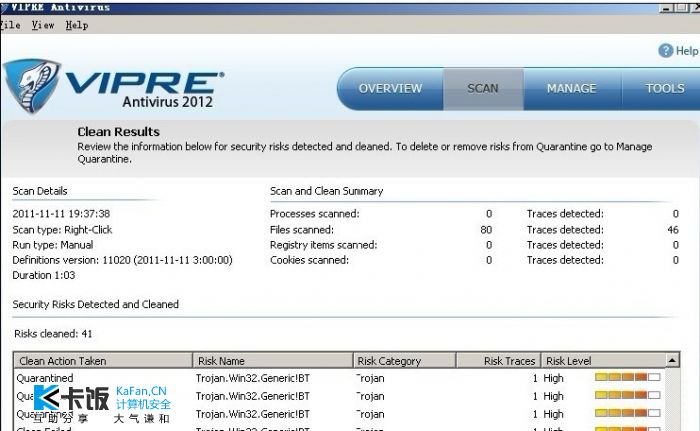Viewport: 700px width, 431px height.
Task: Click the blue Help question mark icon
Action: coord(665,50)
